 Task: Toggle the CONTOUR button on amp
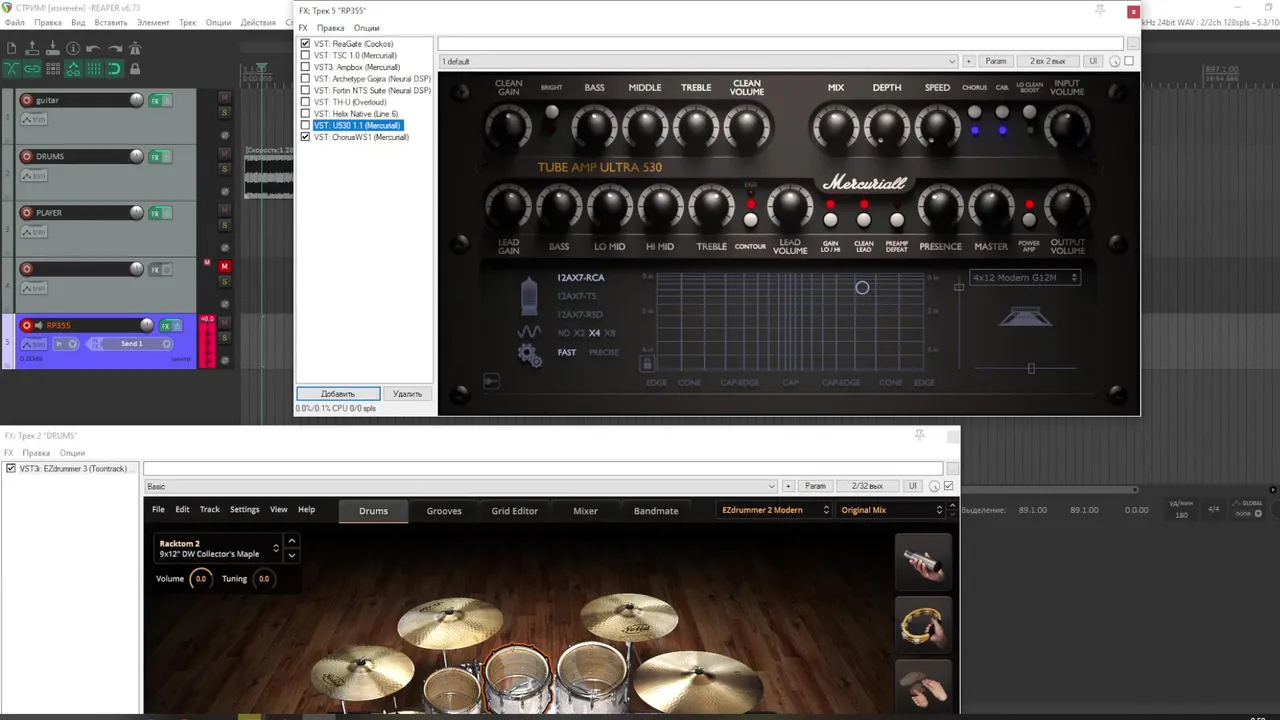(x=750, y=219)
